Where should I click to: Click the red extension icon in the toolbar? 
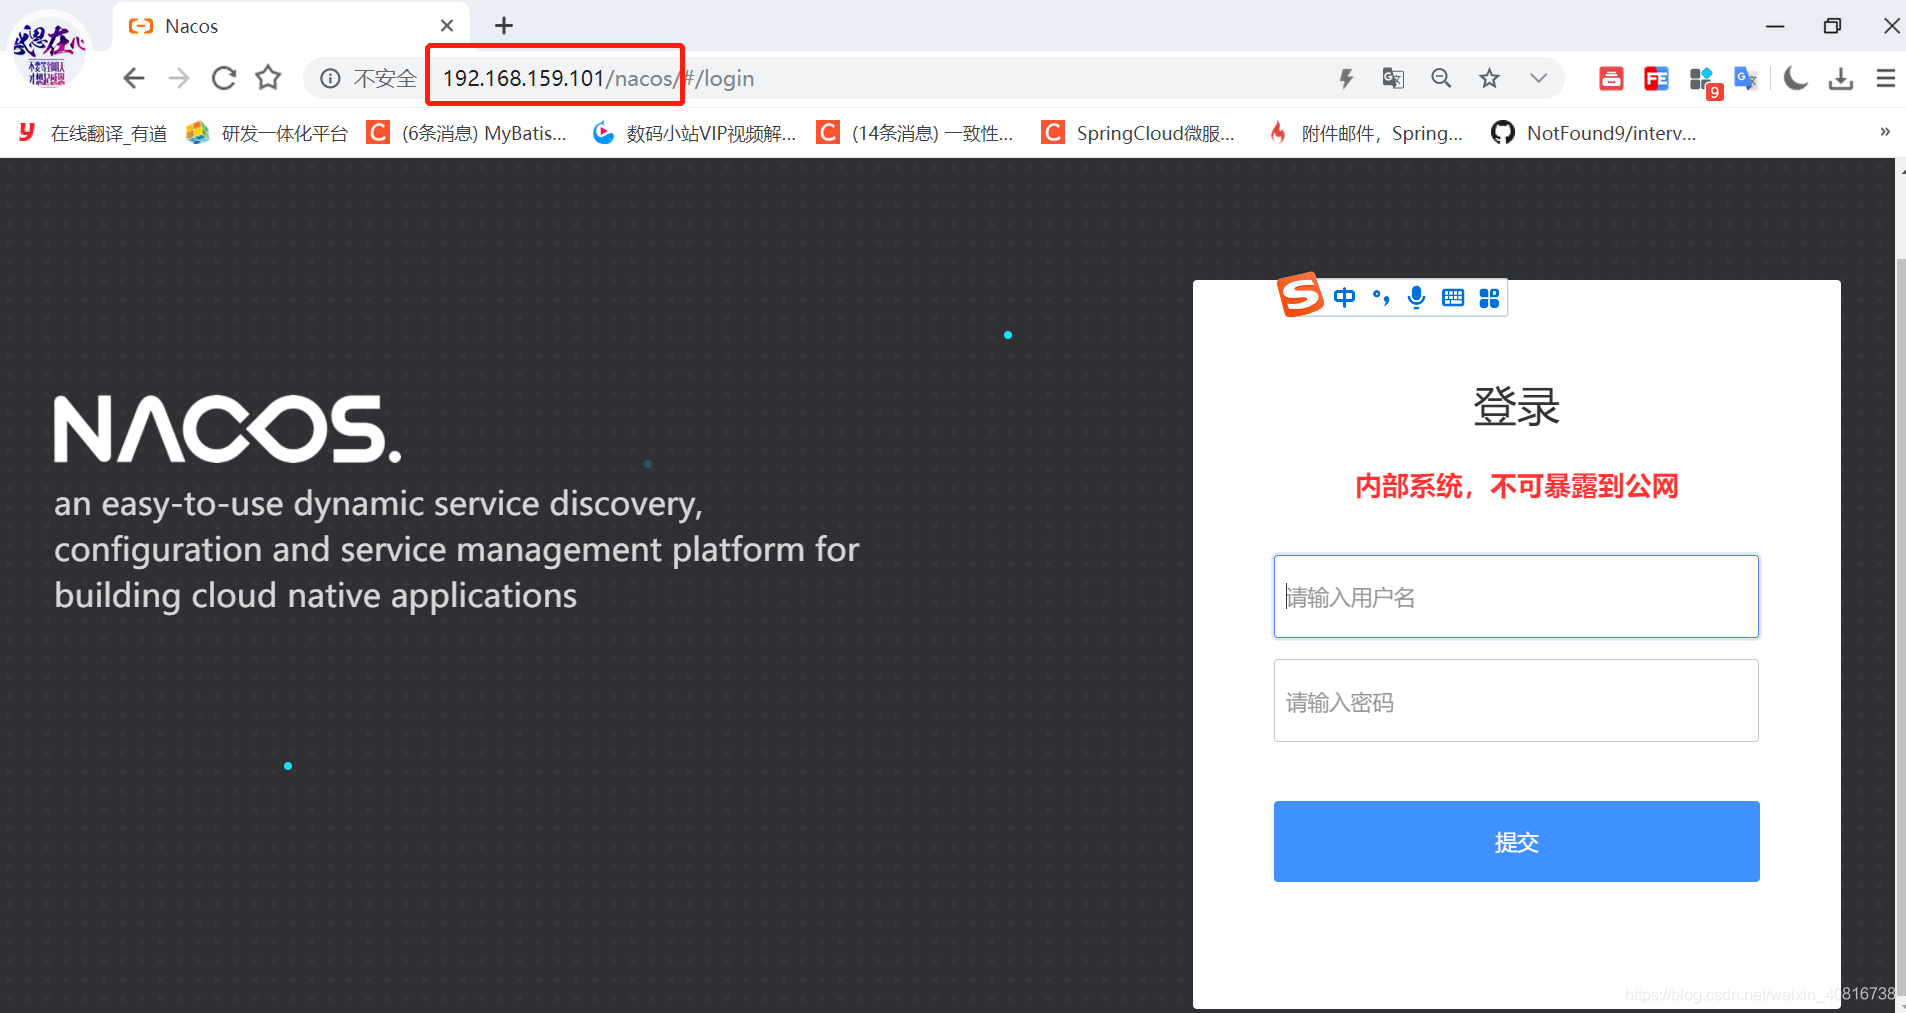(x=1611, y=78)
